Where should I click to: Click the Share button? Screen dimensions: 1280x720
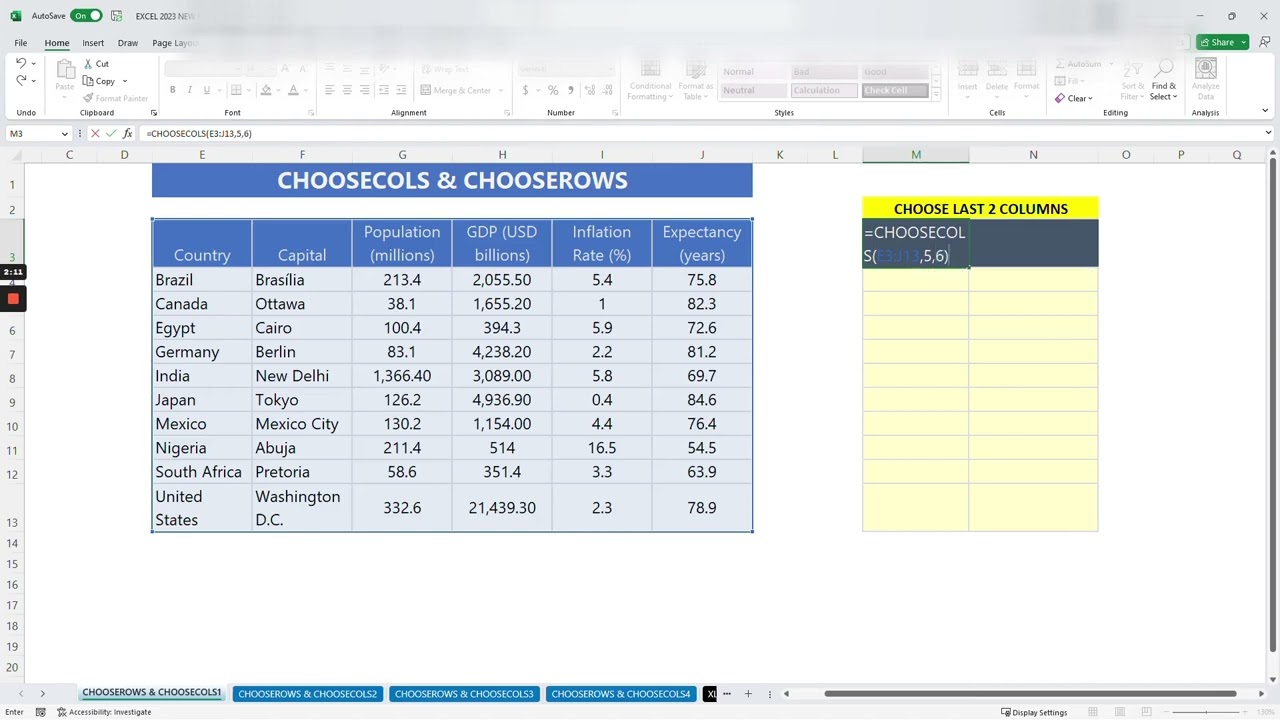(x=1219, y=42)
